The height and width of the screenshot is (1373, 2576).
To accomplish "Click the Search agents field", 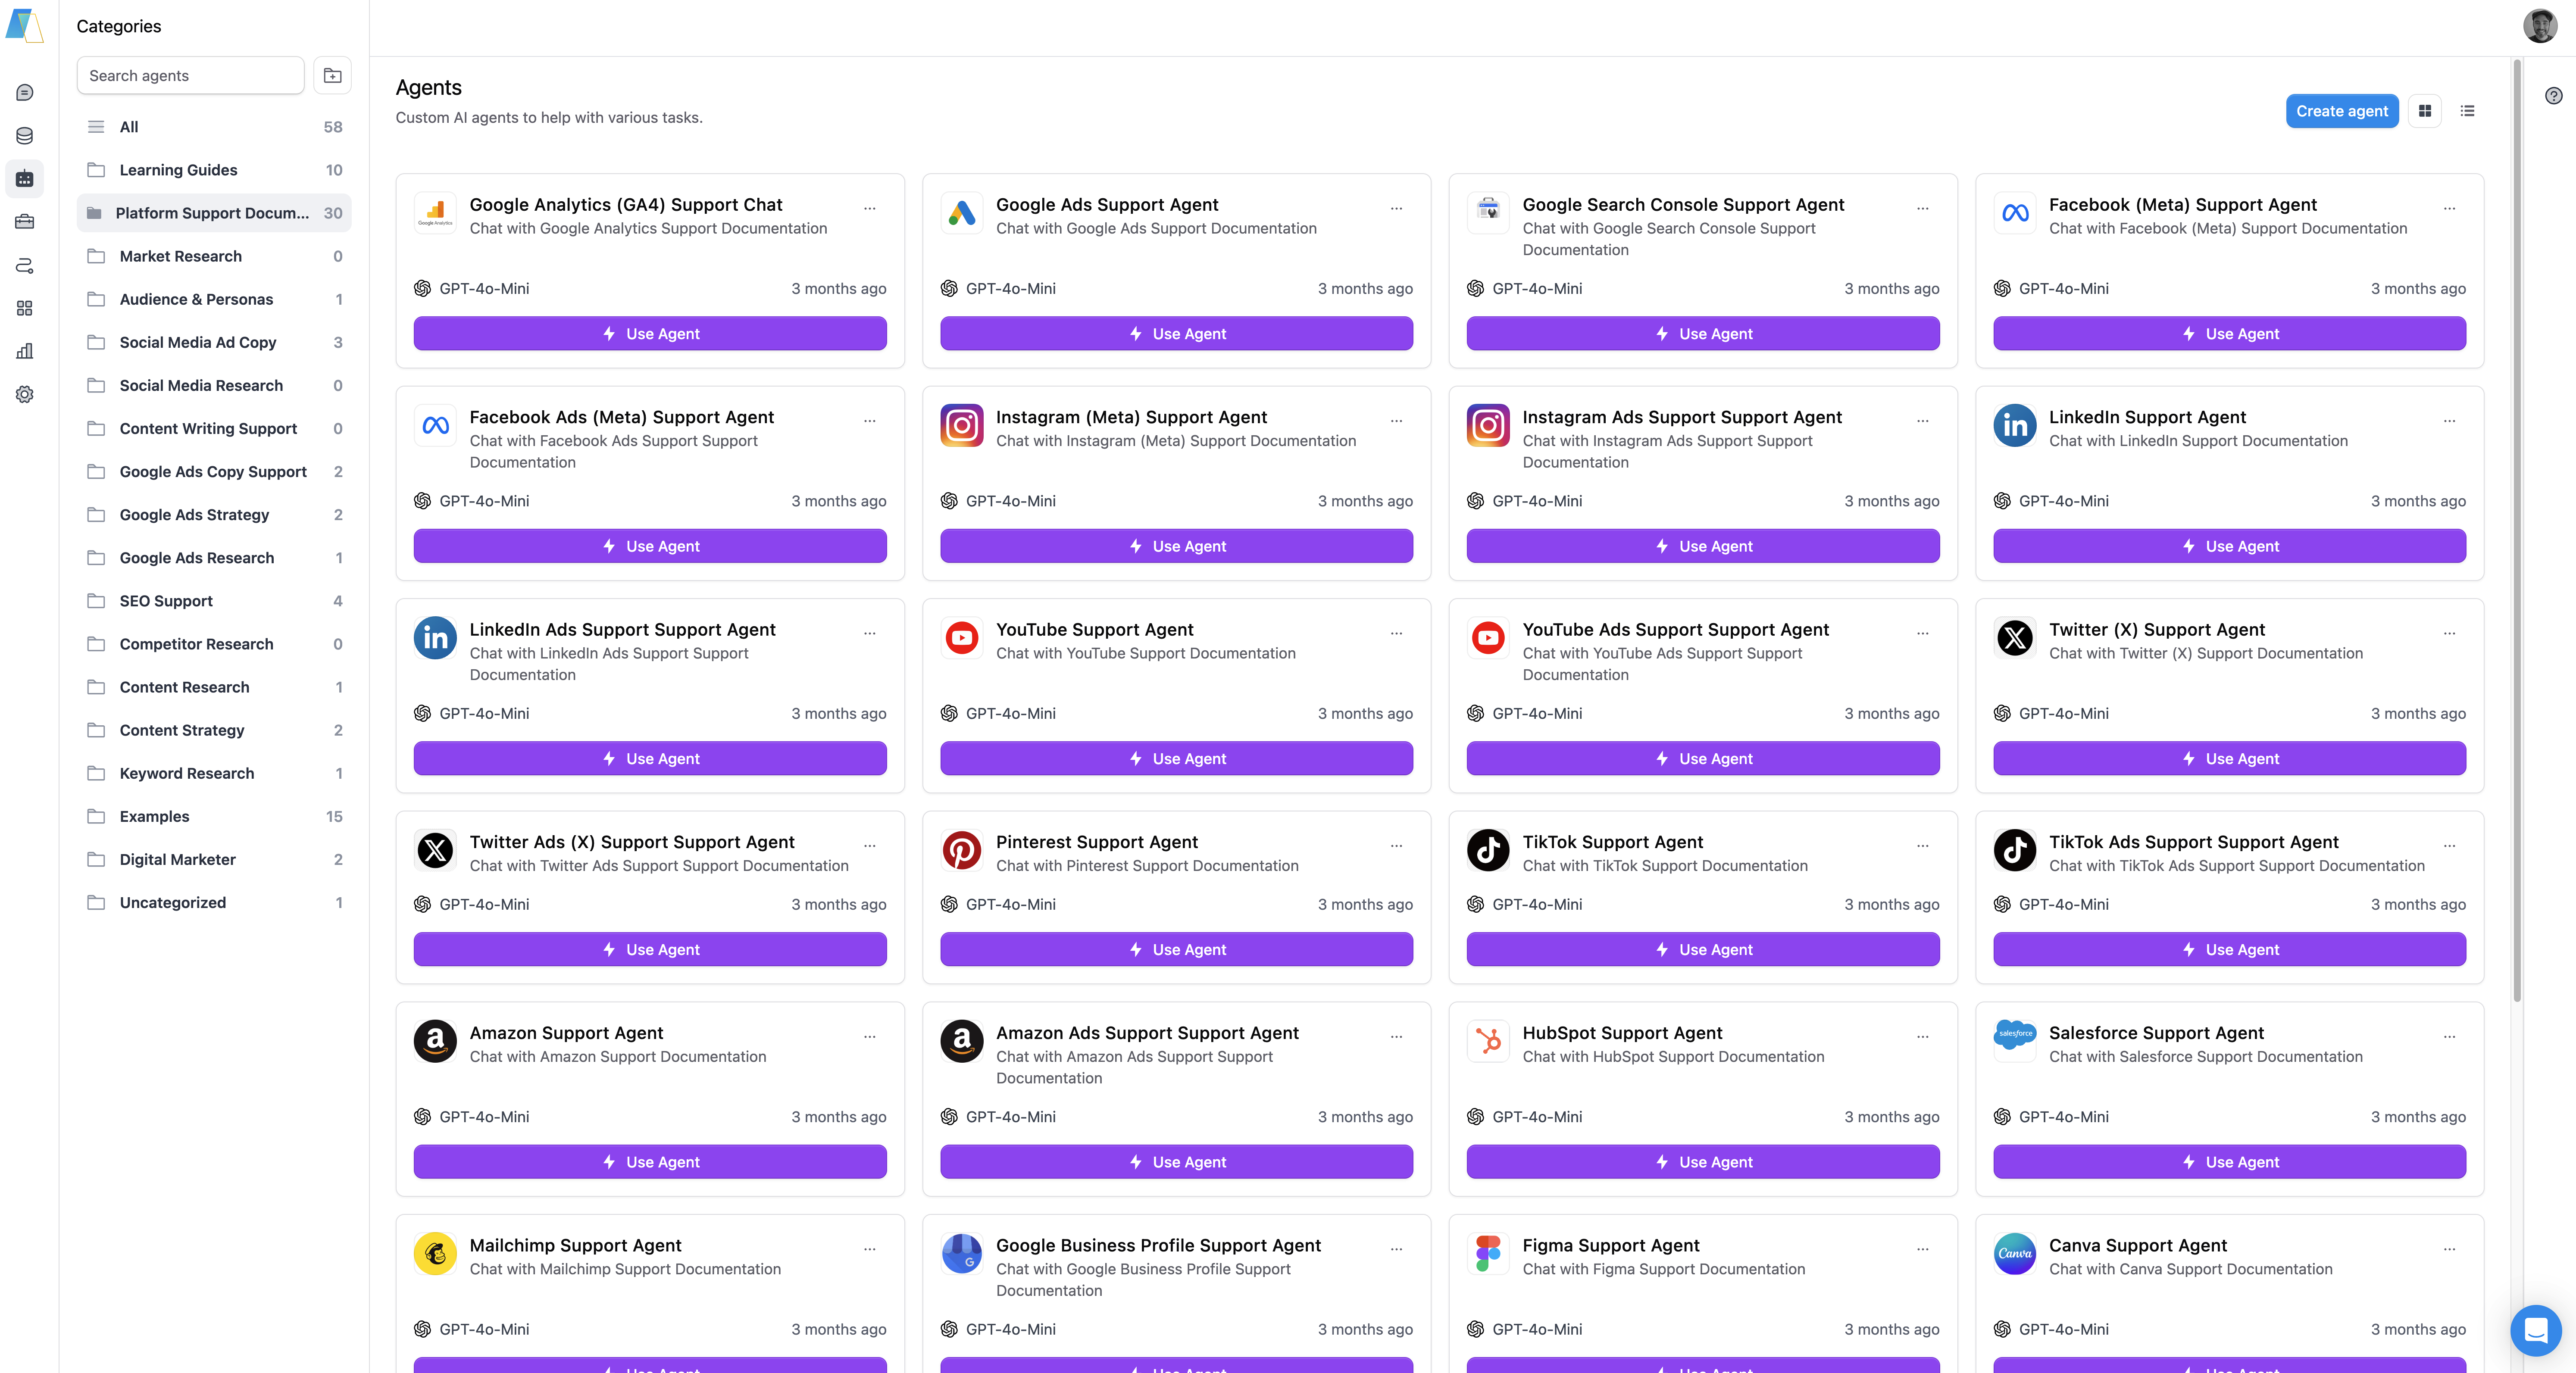I will pyautogui.click(x=190, y=76).
